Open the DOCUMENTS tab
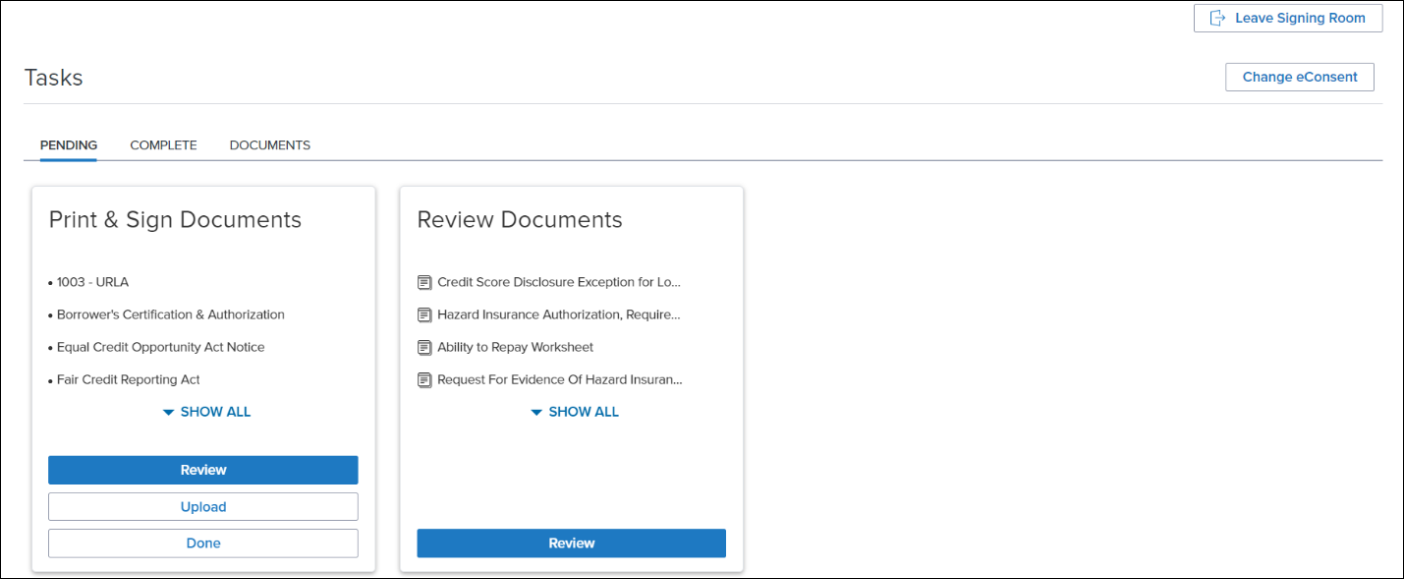 [269, 145]
